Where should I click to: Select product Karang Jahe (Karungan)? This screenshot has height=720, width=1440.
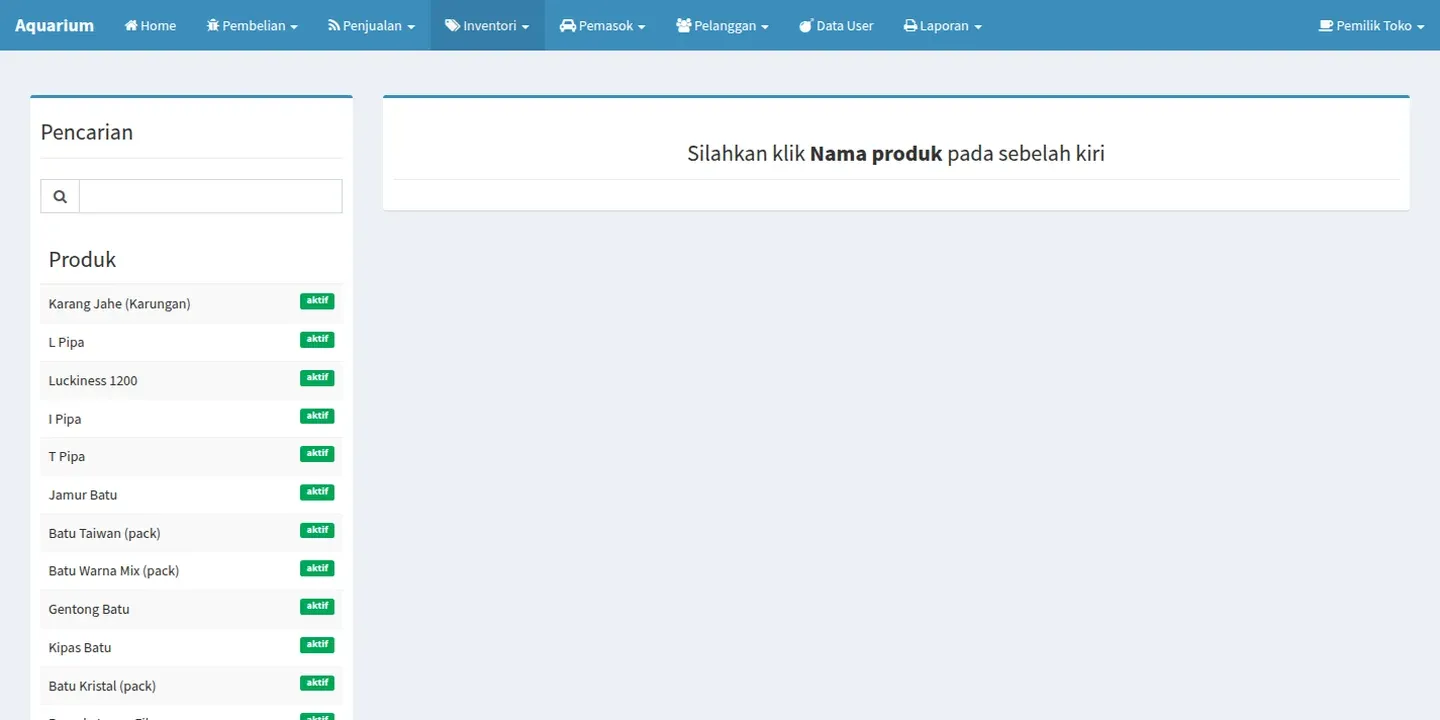[x=119, y=304]
